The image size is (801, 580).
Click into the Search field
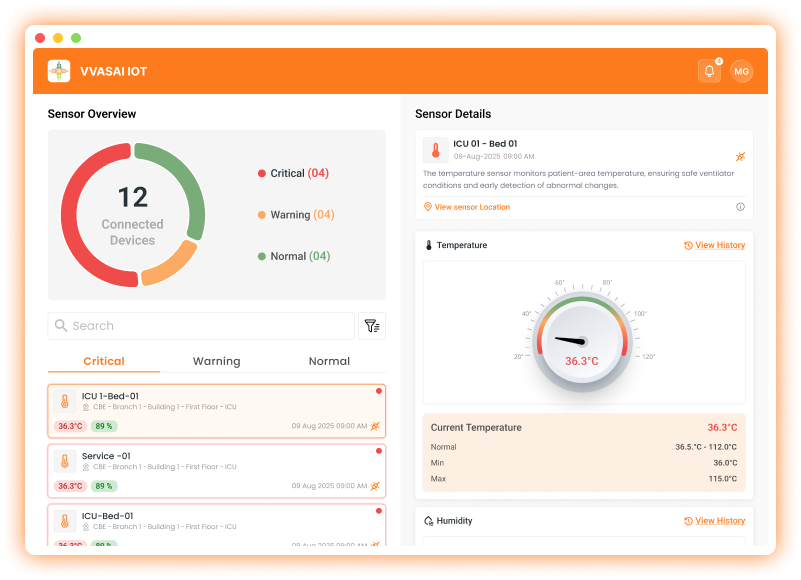click(201, 326)
